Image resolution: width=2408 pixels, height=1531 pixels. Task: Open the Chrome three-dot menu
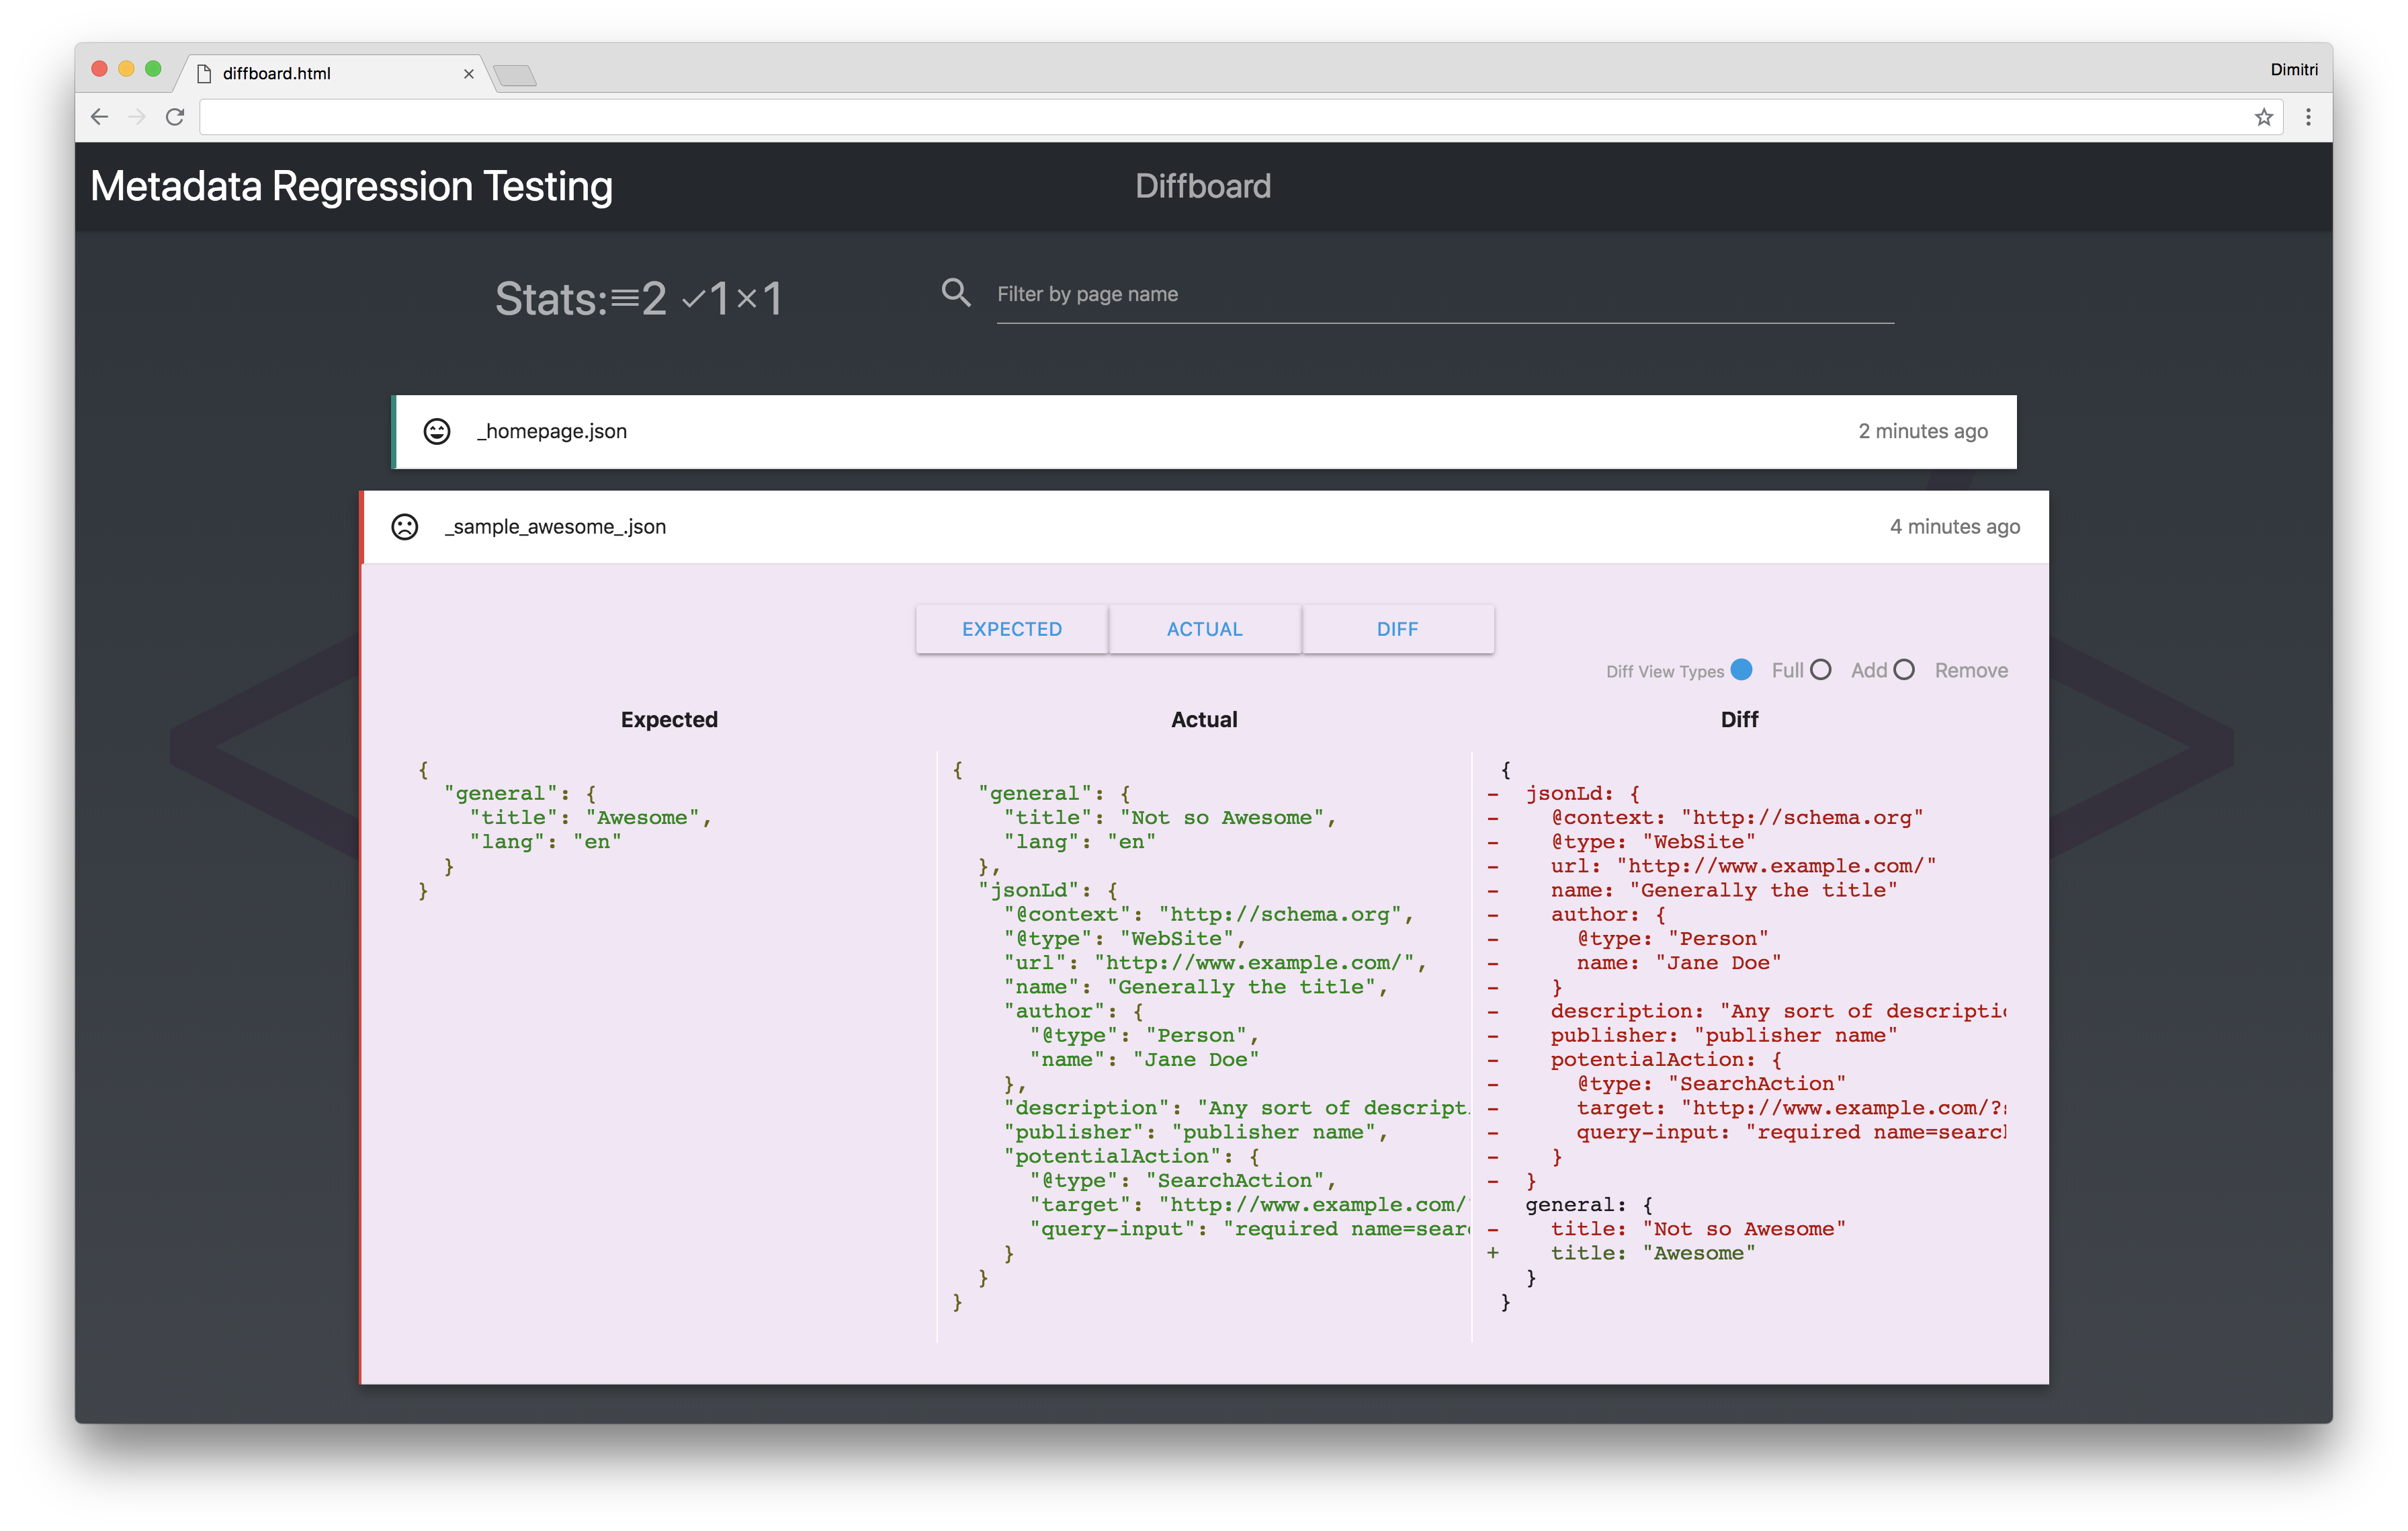2308,117
